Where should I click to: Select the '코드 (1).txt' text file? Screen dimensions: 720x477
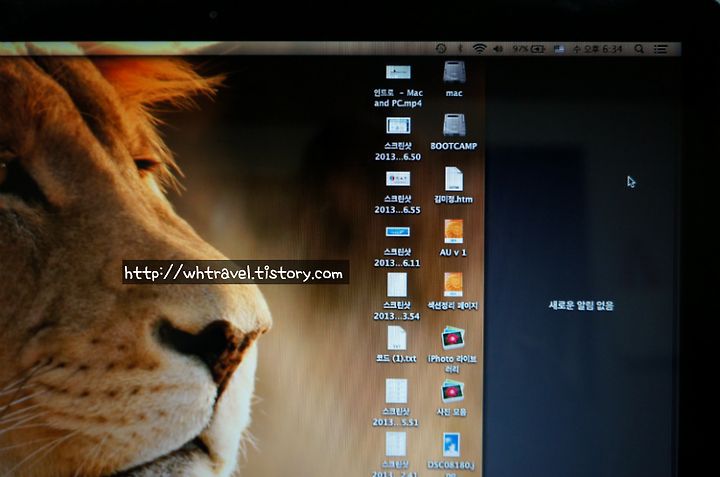coord(396,338)
